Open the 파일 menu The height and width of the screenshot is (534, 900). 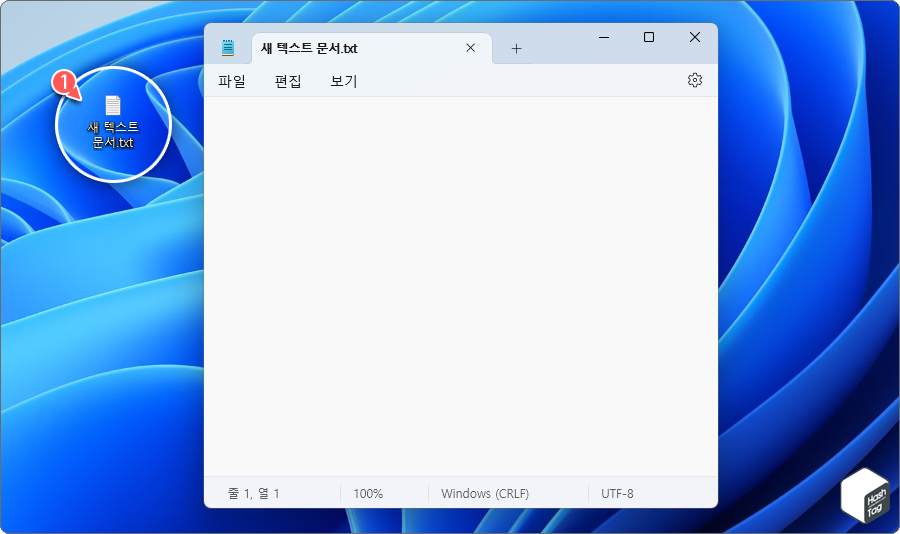point(232,81)
